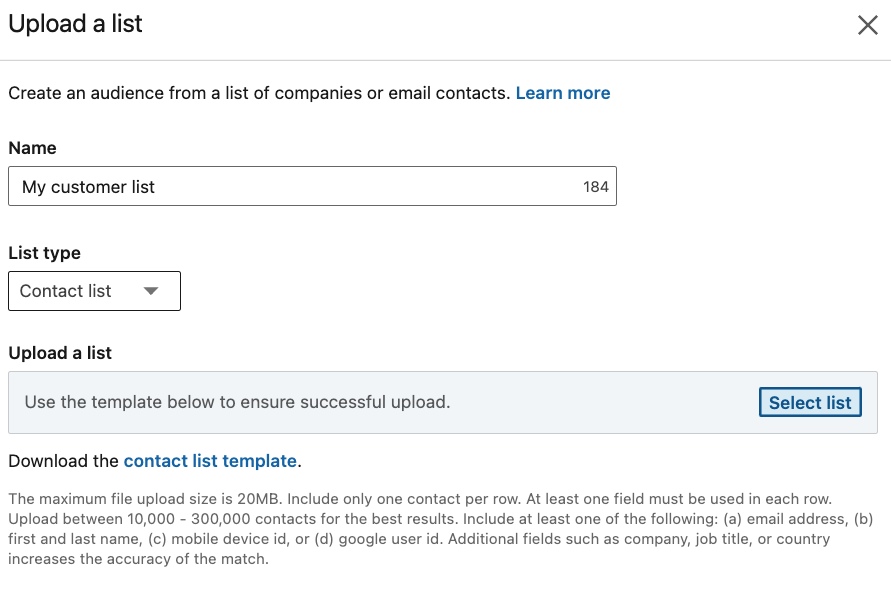This screenshot has height=591, width=891.
Task: Click the maximum file size help paragraph
Action: coord(440,529)
